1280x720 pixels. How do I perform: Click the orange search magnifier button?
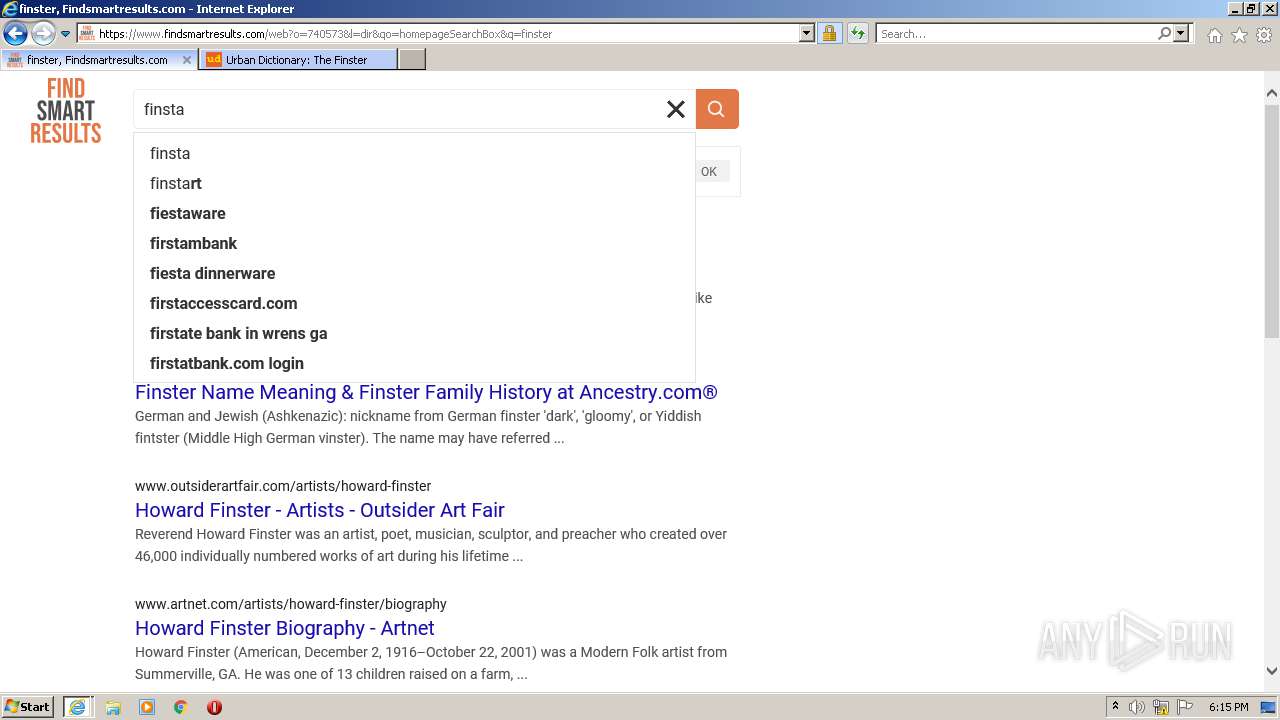(x=717, y=109)
